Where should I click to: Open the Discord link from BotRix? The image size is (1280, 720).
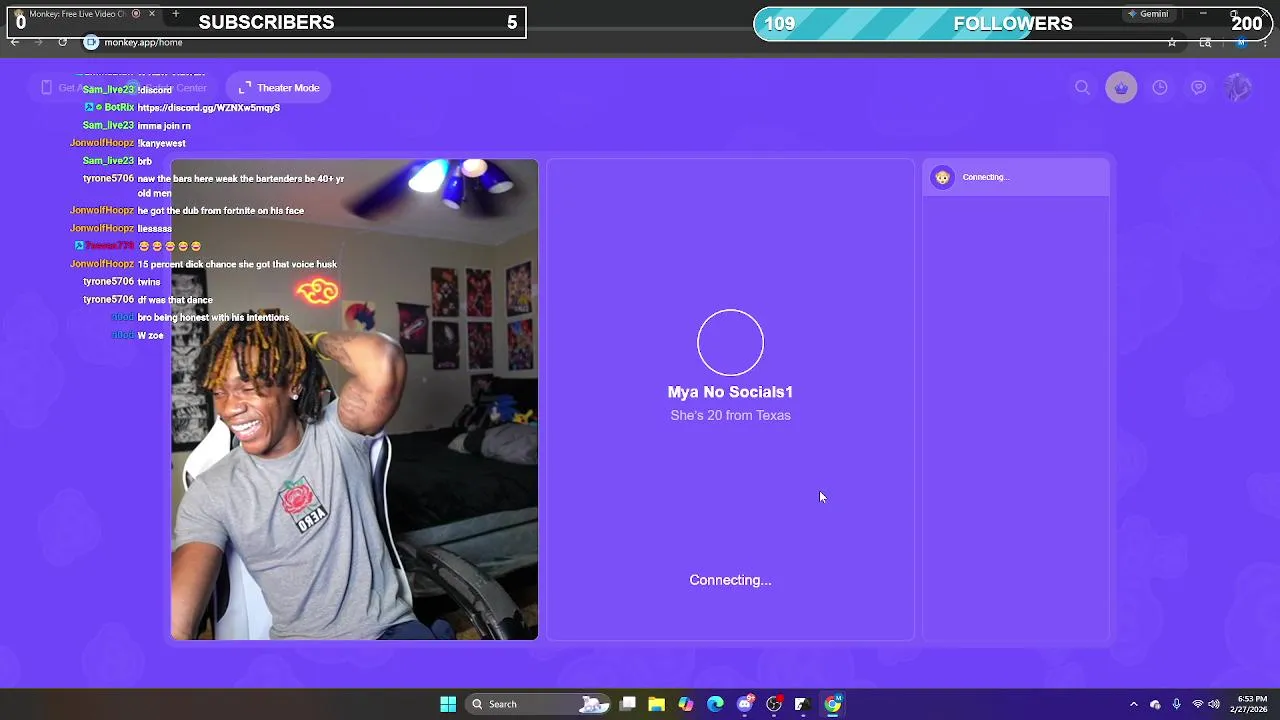pyautogui.click(x=209, y=108)
